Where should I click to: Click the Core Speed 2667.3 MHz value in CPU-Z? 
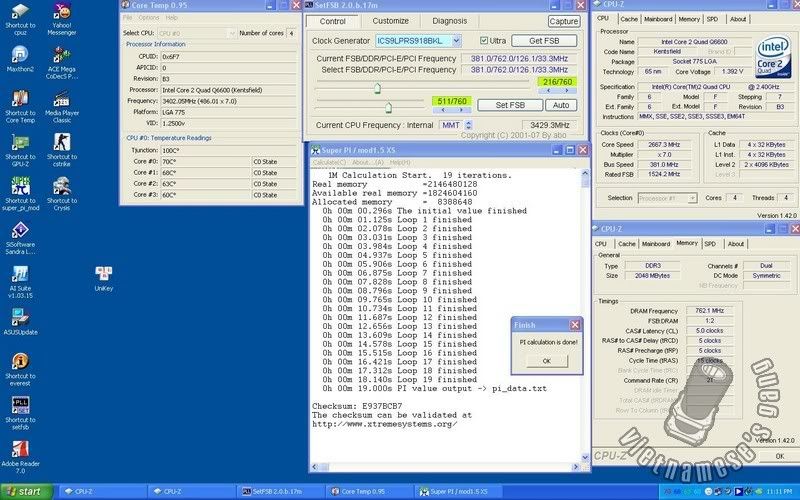tap(664, 144)
